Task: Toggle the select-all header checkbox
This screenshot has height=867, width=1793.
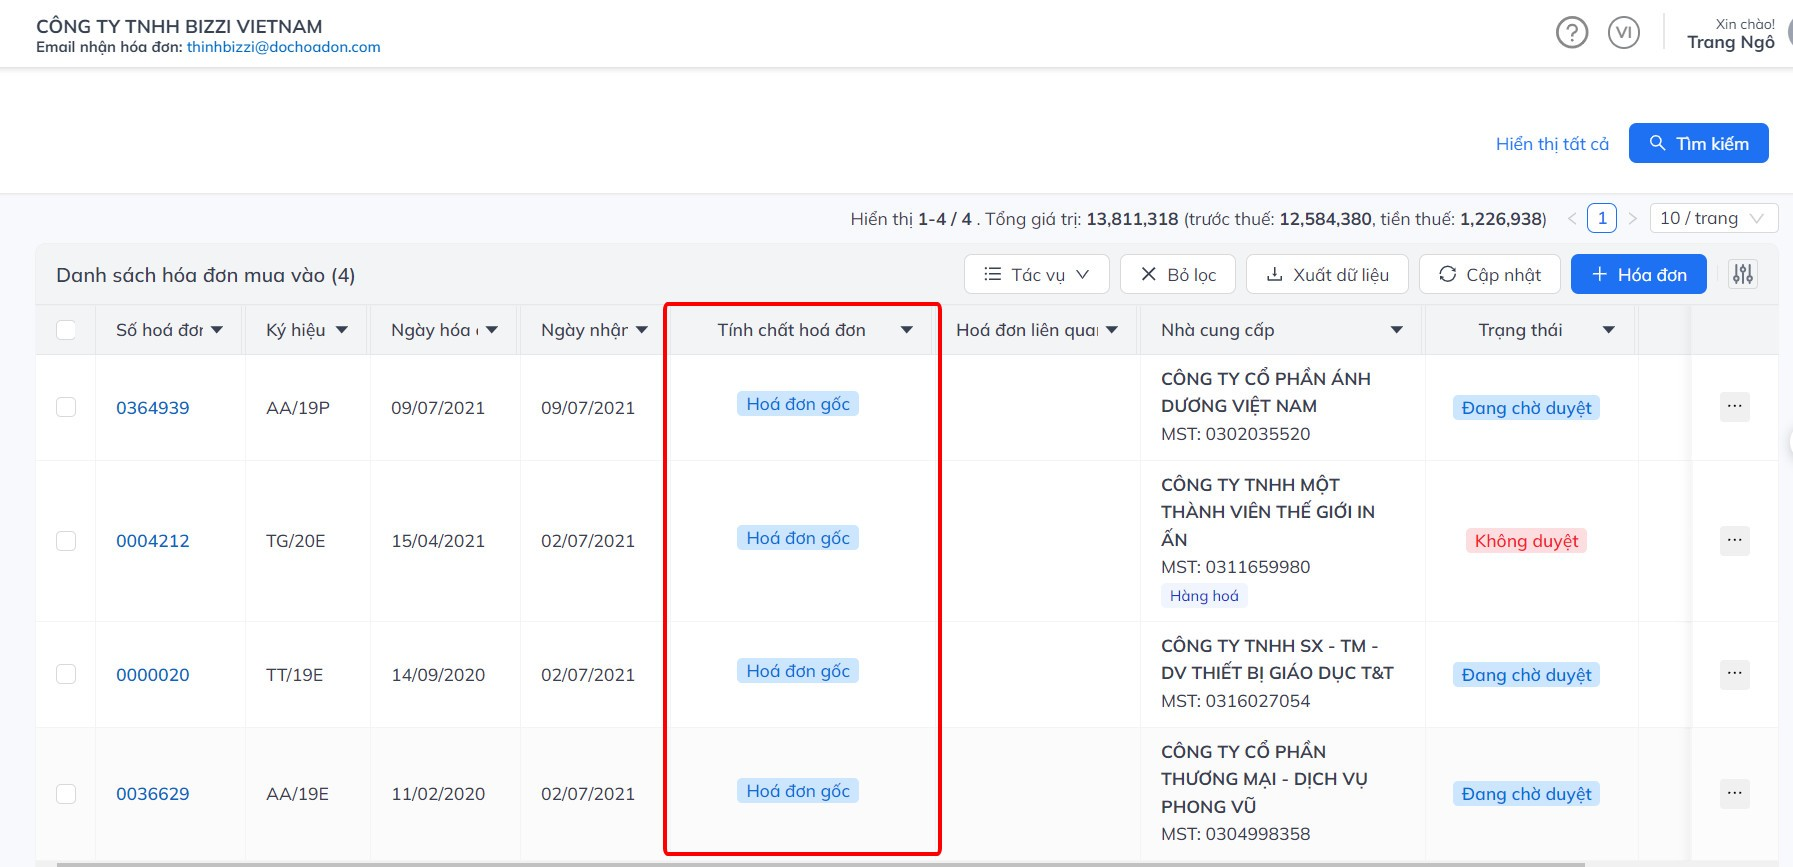Action: click(x=66, y=330)
